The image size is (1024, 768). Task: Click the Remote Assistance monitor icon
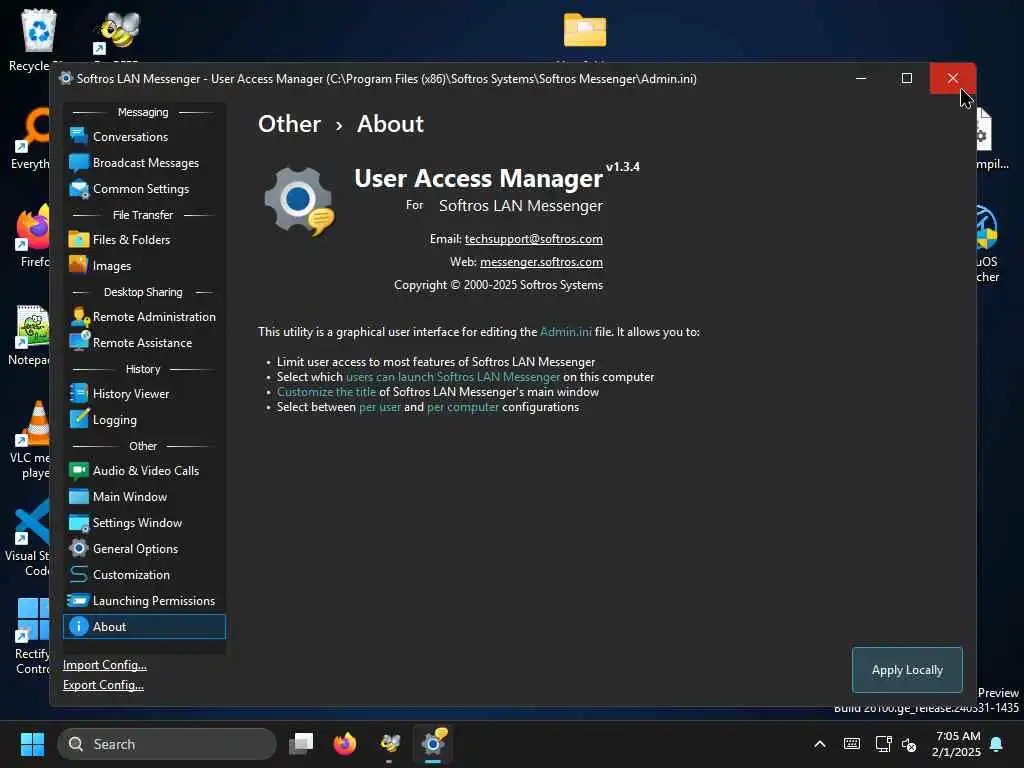pyautogui.click(x=78, y=342)
